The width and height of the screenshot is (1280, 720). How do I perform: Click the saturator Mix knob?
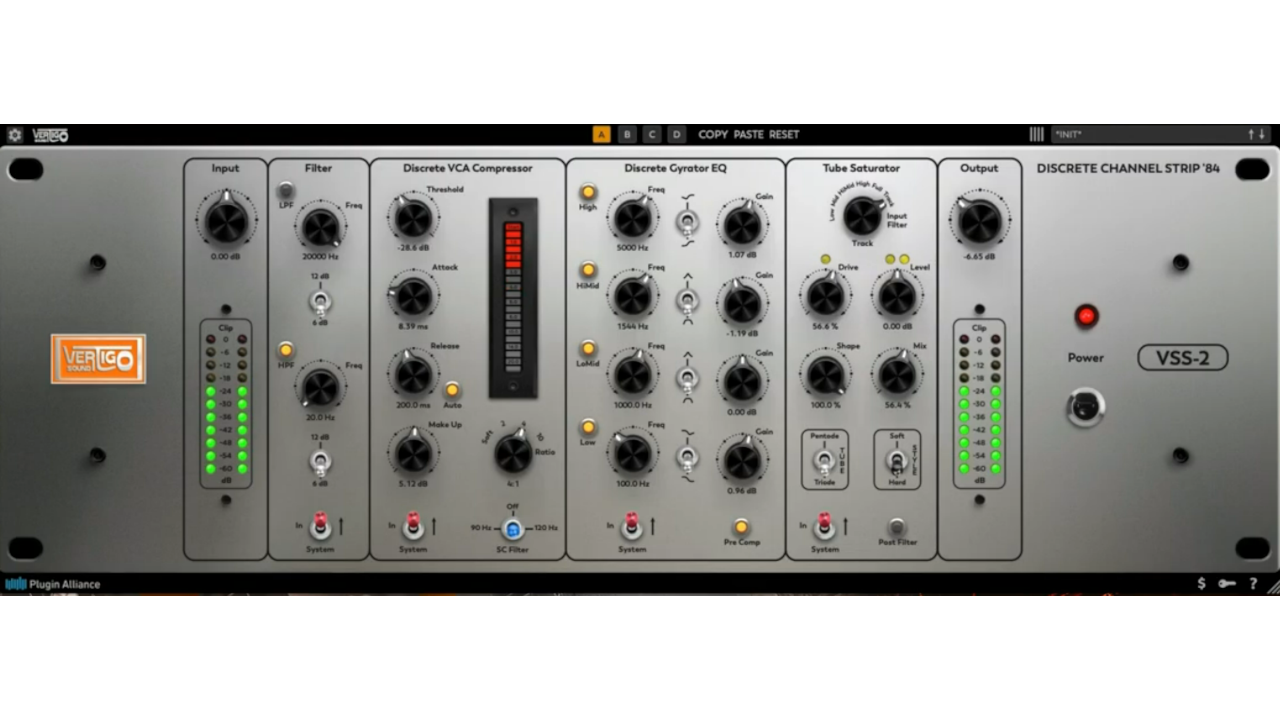pos(897,375)
